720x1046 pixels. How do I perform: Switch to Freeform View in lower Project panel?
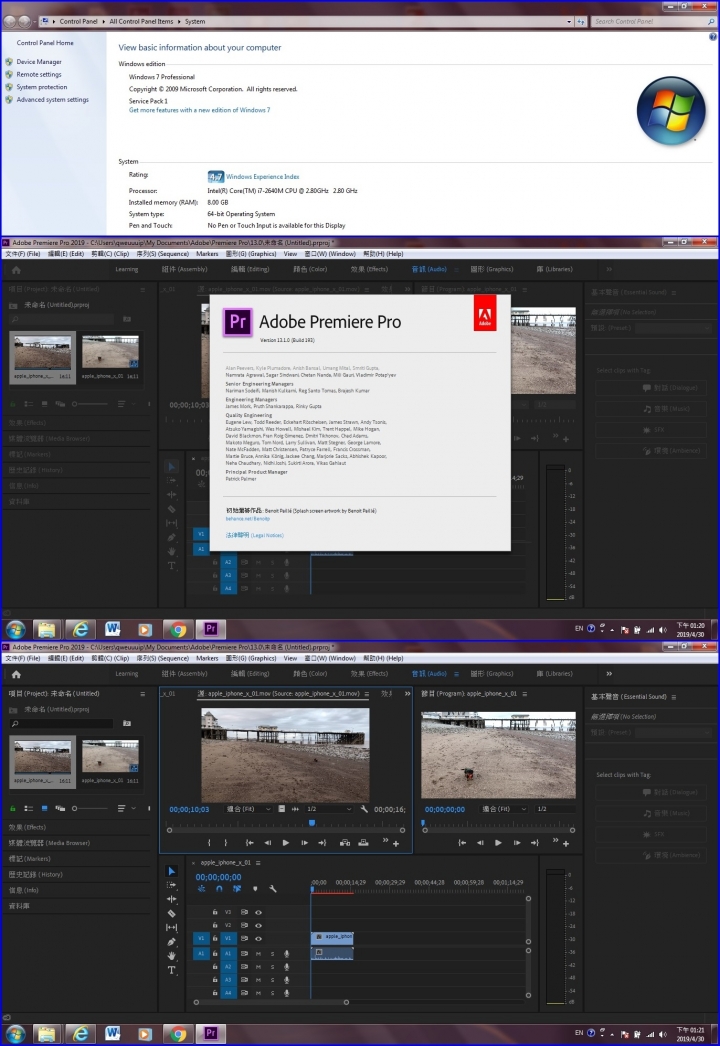point(60,809)
